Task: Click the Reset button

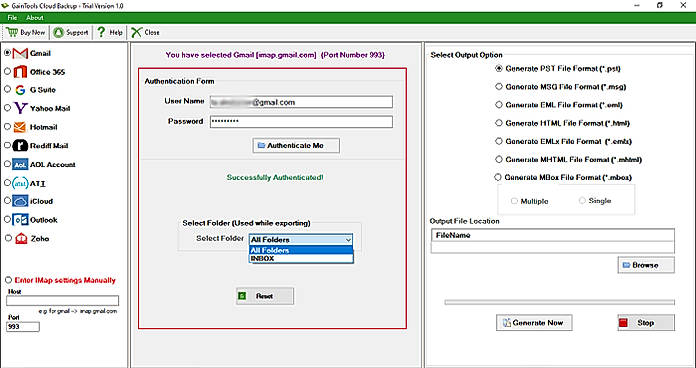Action: (265, 296)
